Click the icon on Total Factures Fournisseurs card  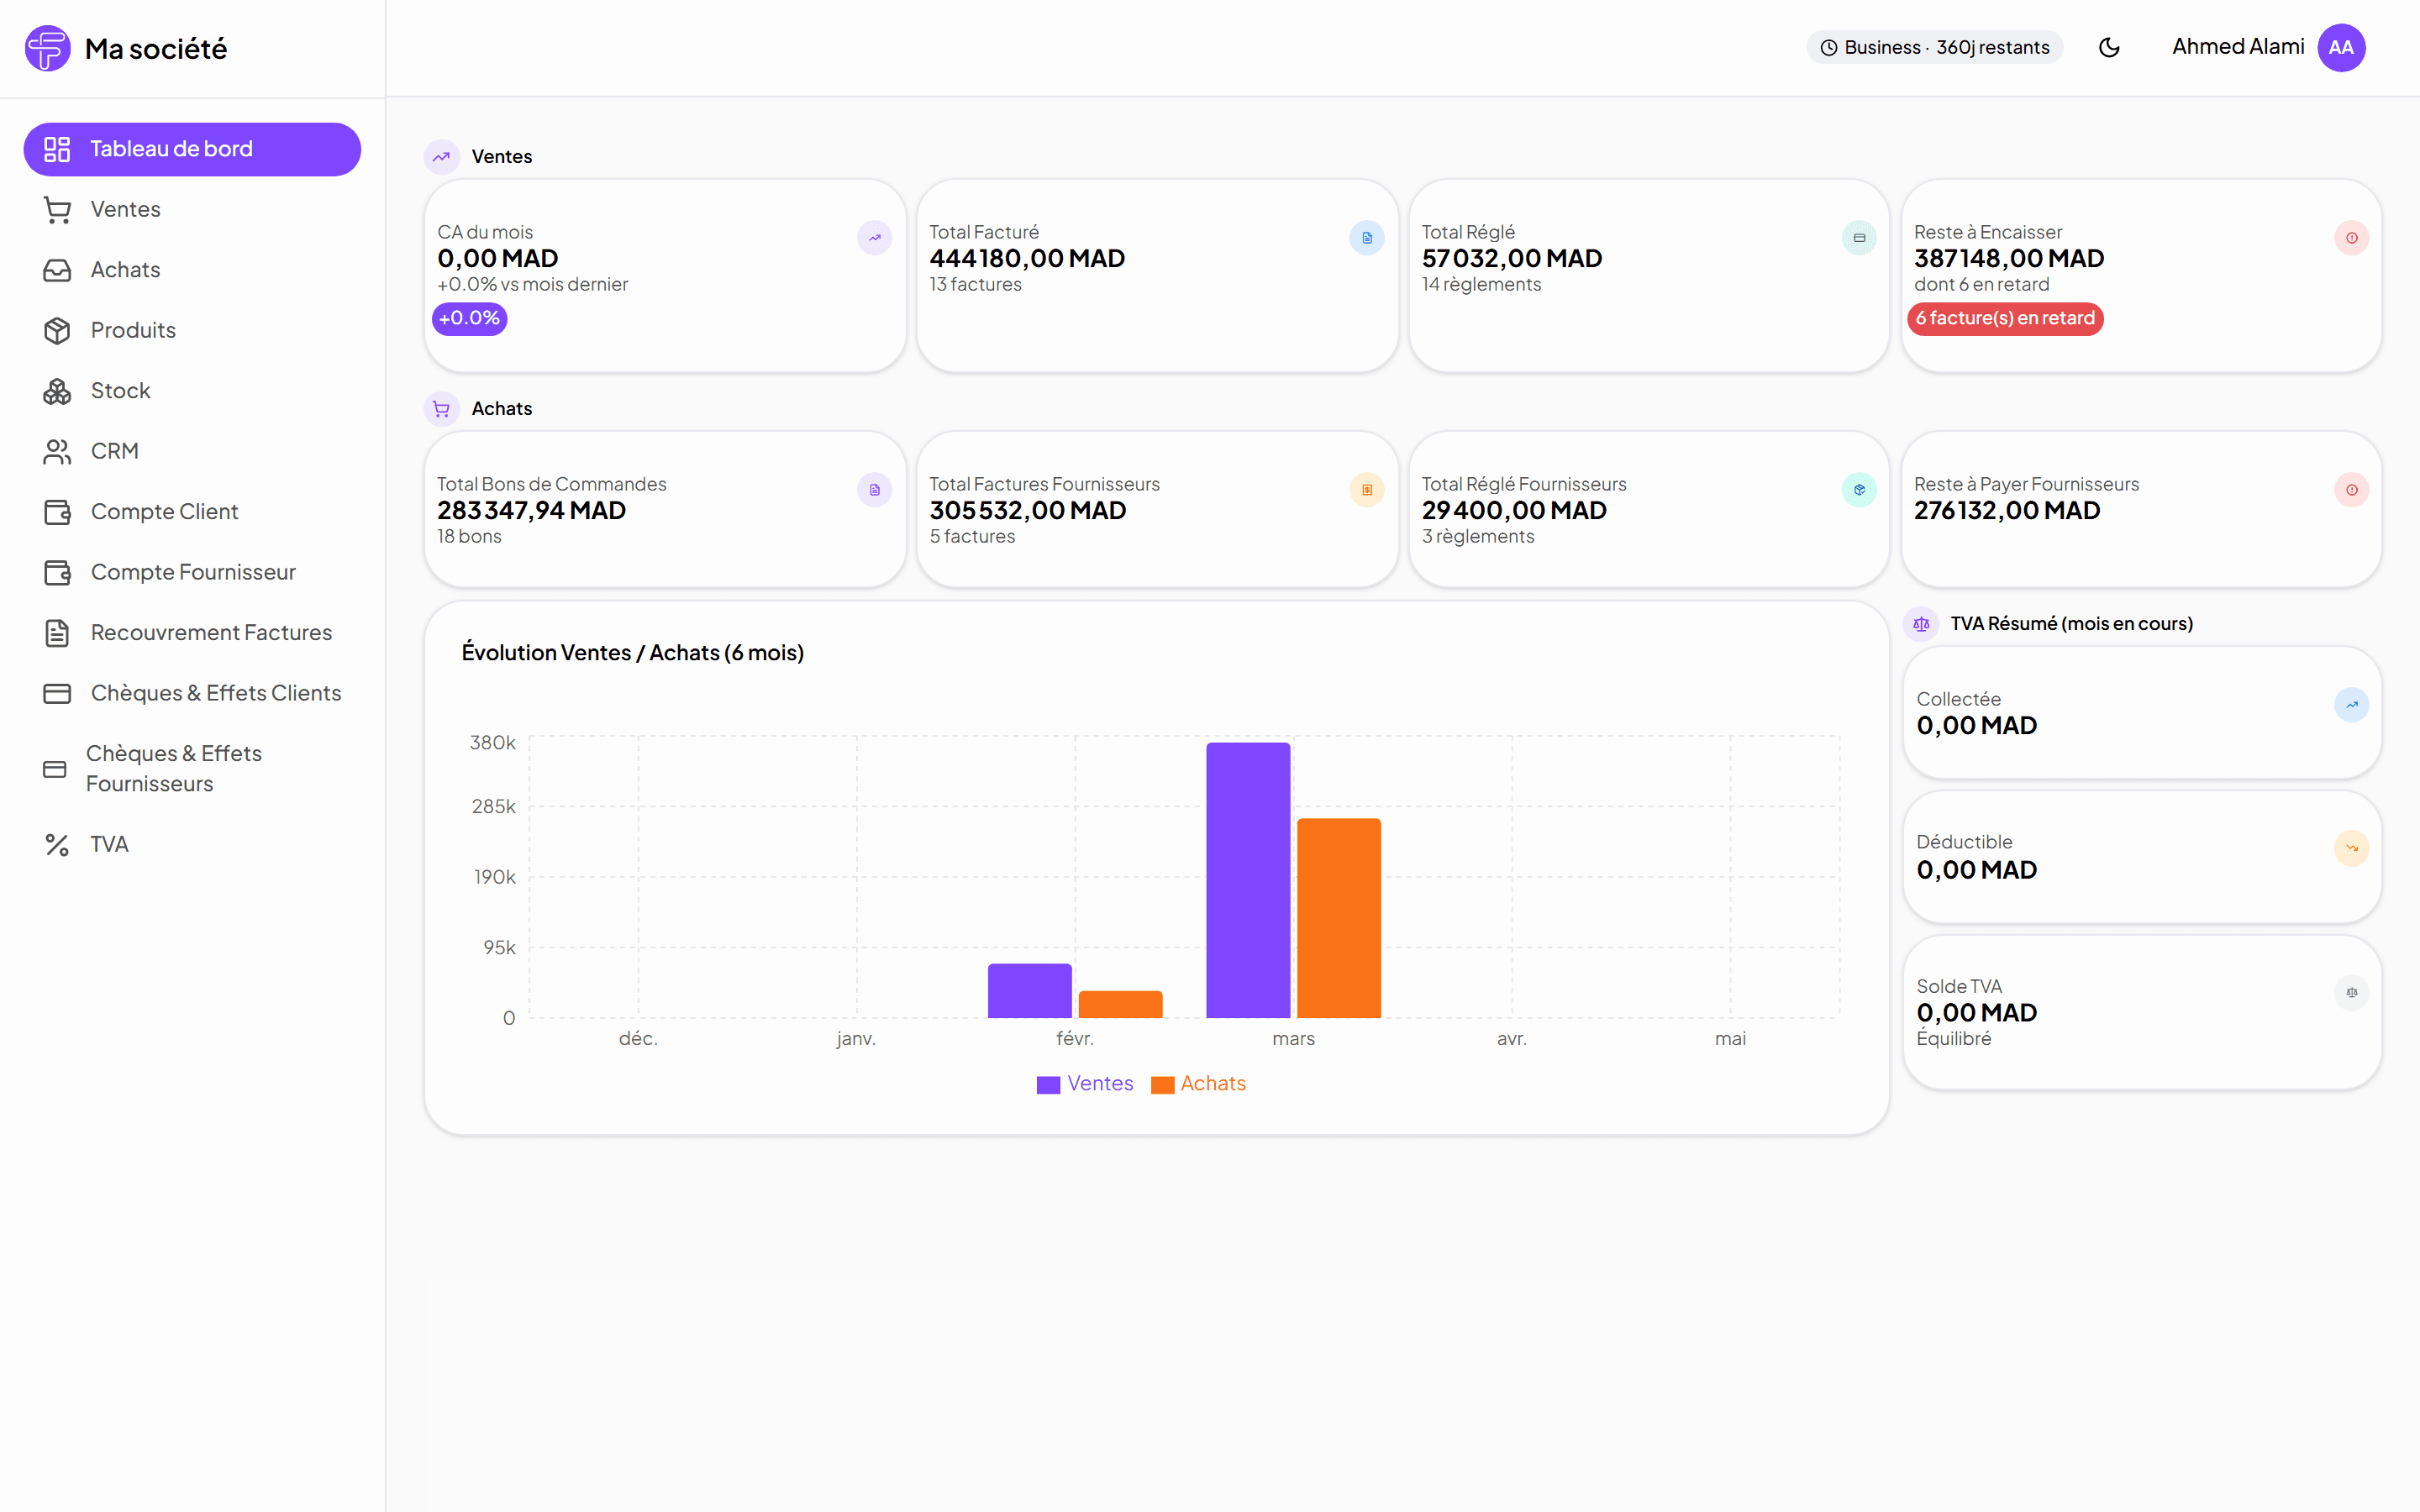point(1367,490)
